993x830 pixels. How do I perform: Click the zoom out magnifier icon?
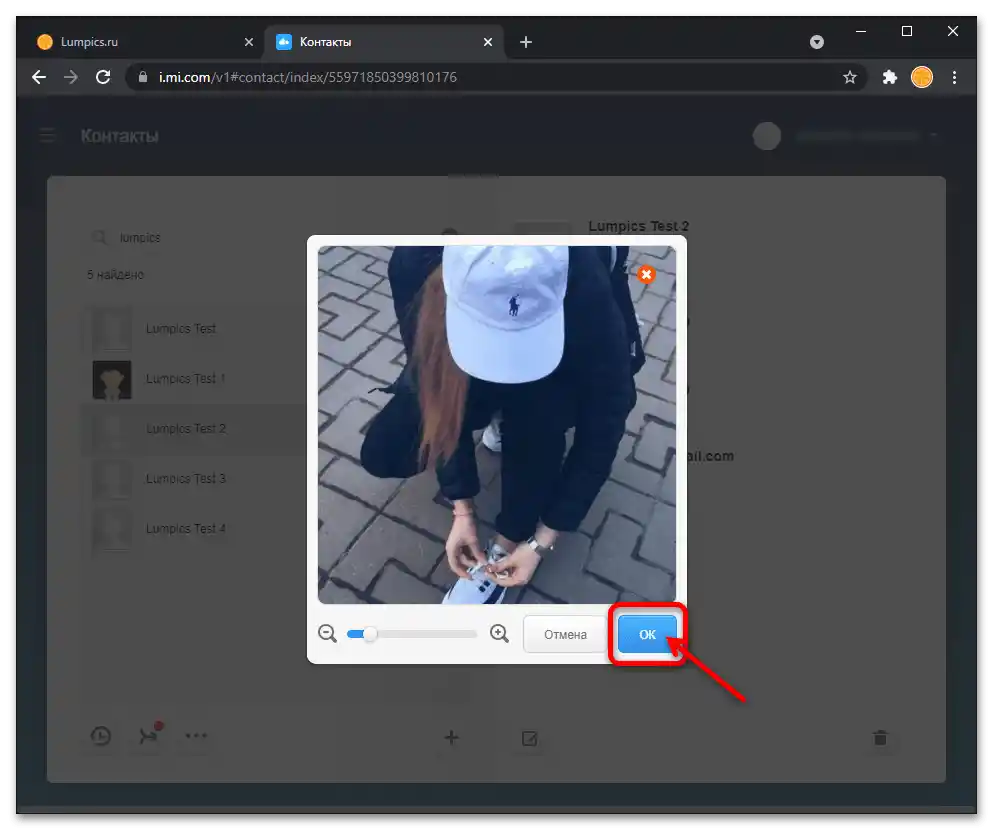tap(327, 634)
